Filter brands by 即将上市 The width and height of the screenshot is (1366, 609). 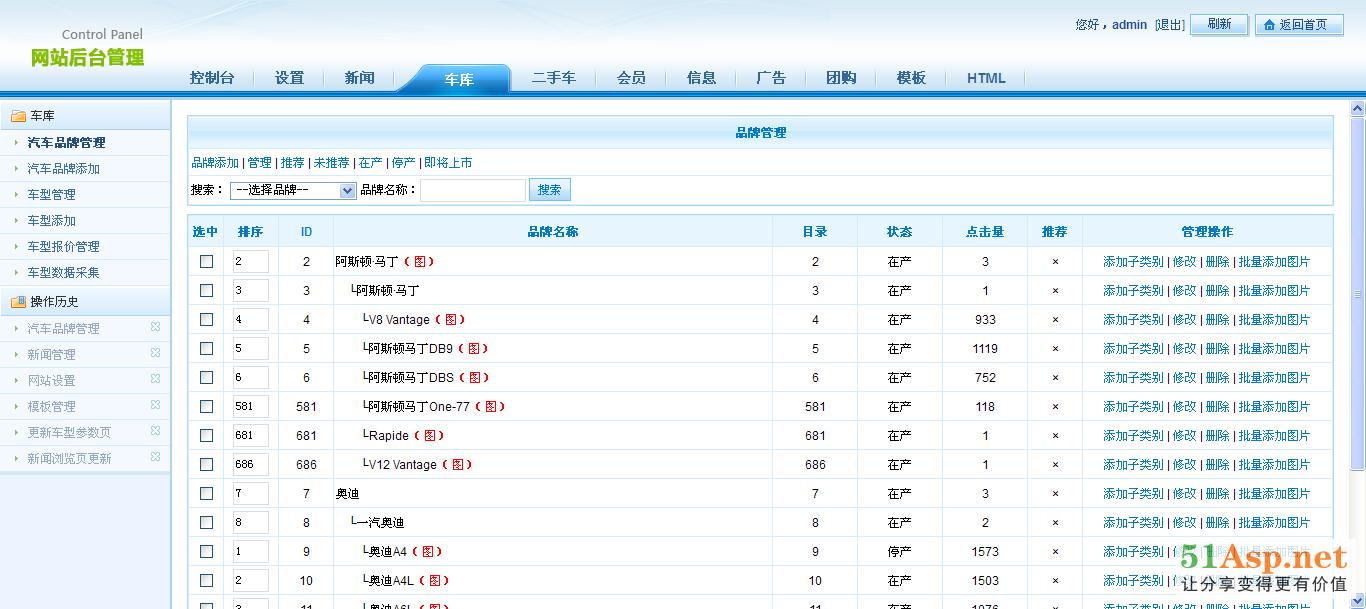coord(448,163)
